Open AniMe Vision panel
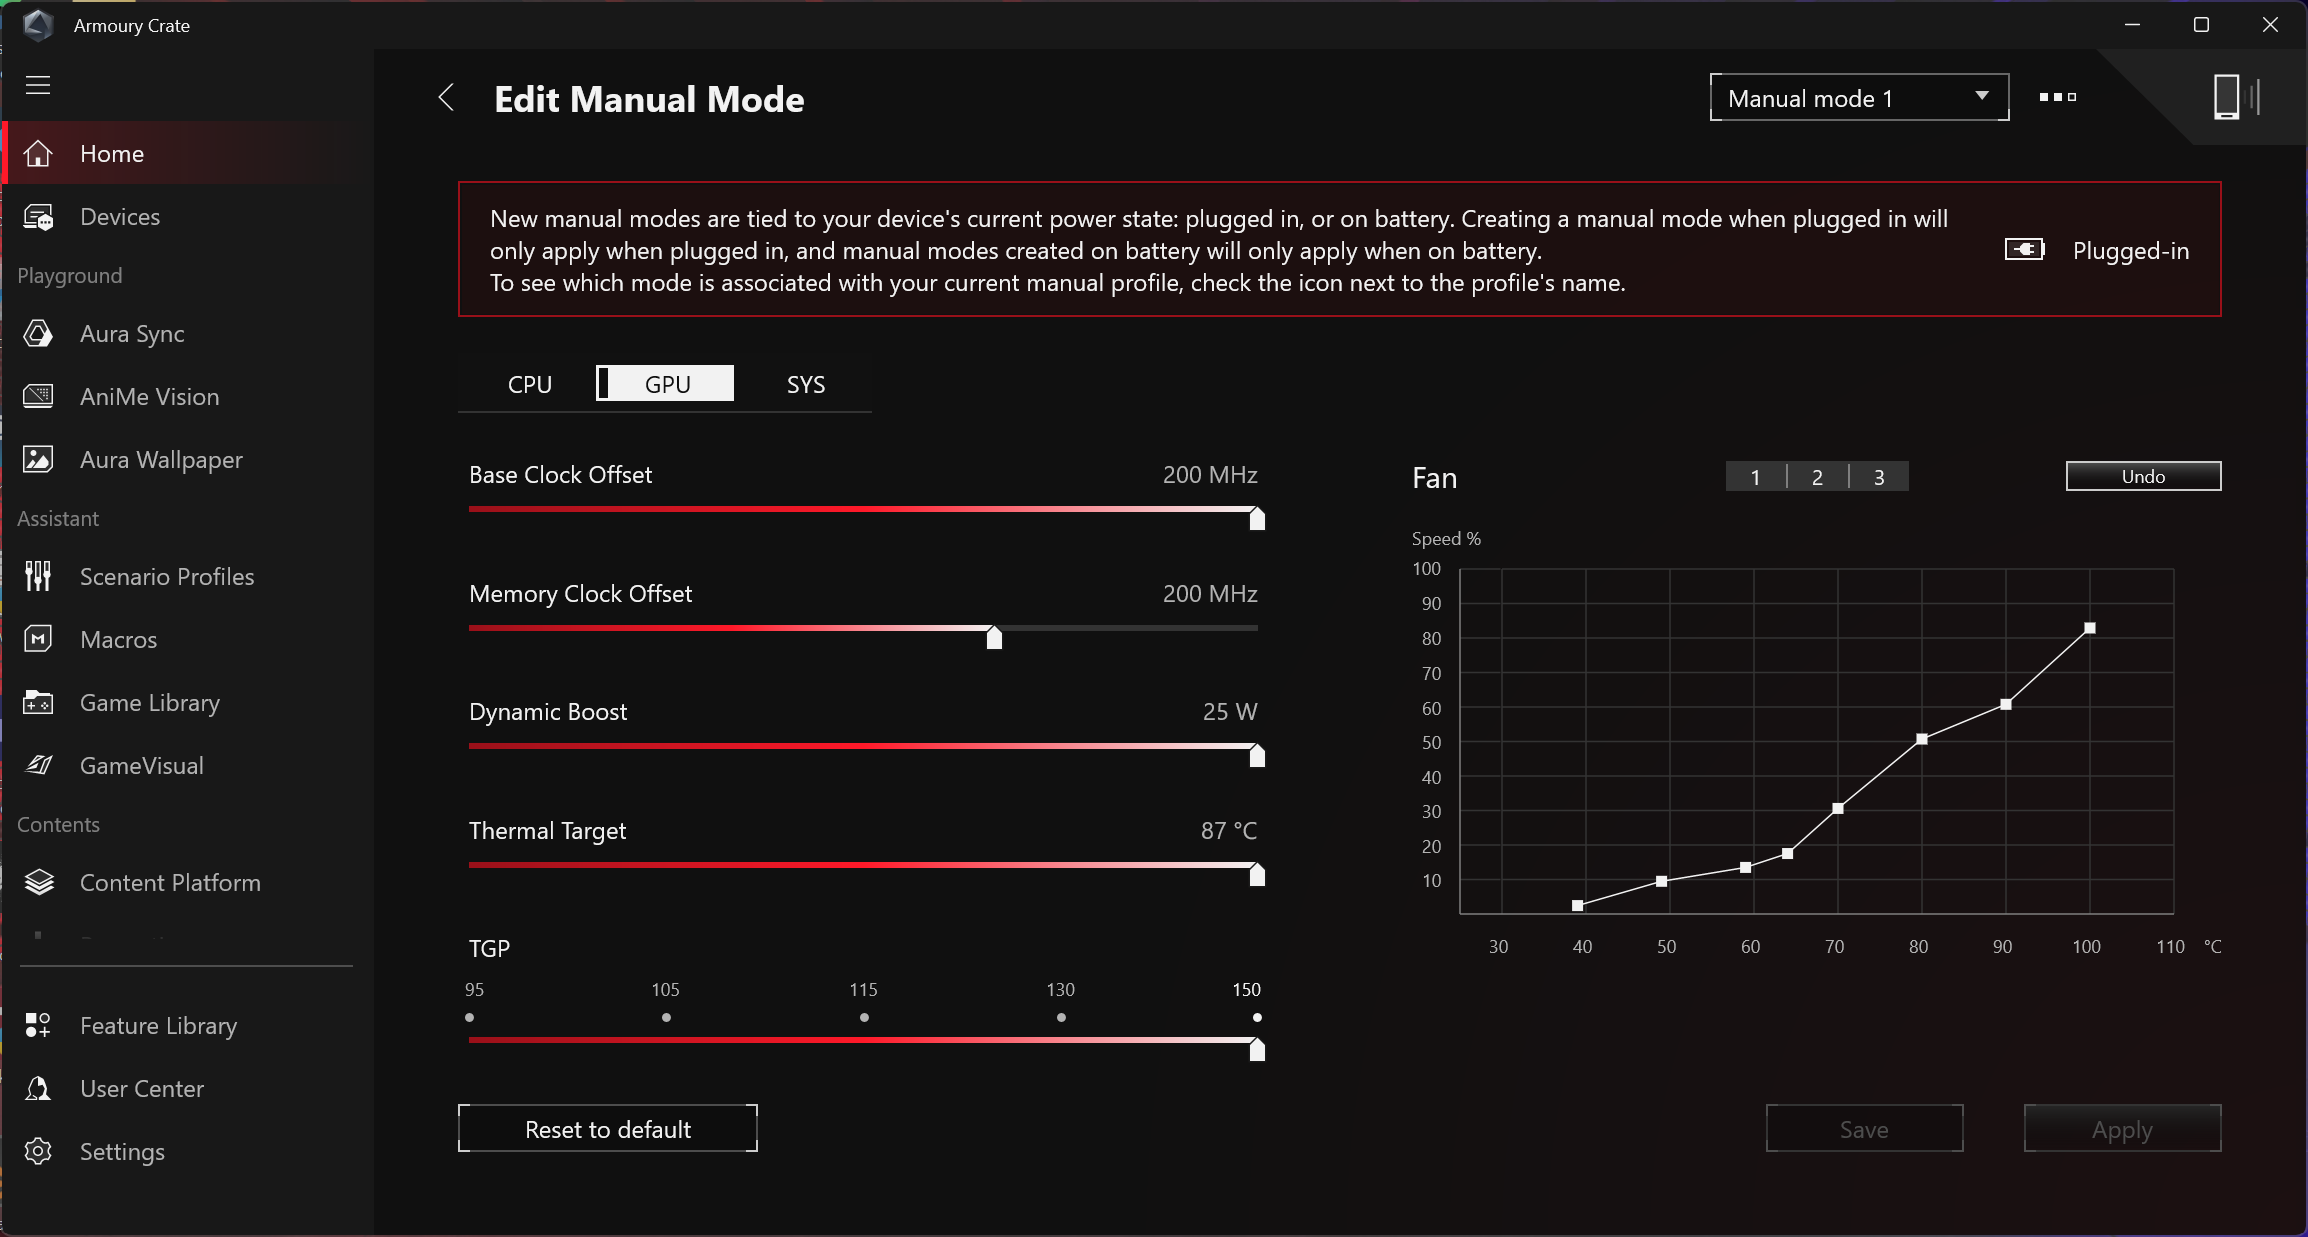Screen dimensions: 2308x1237 149,397
